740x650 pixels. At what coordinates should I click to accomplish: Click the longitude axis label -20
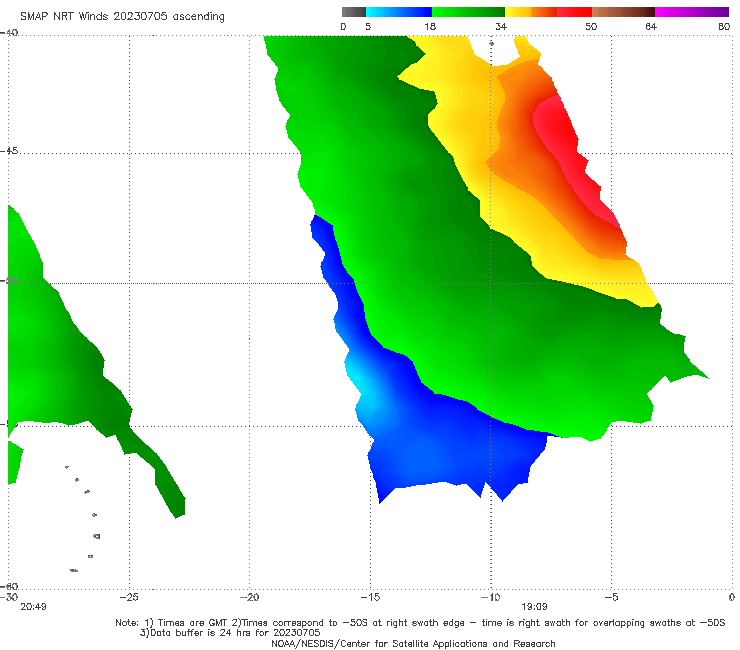(249, 597)
